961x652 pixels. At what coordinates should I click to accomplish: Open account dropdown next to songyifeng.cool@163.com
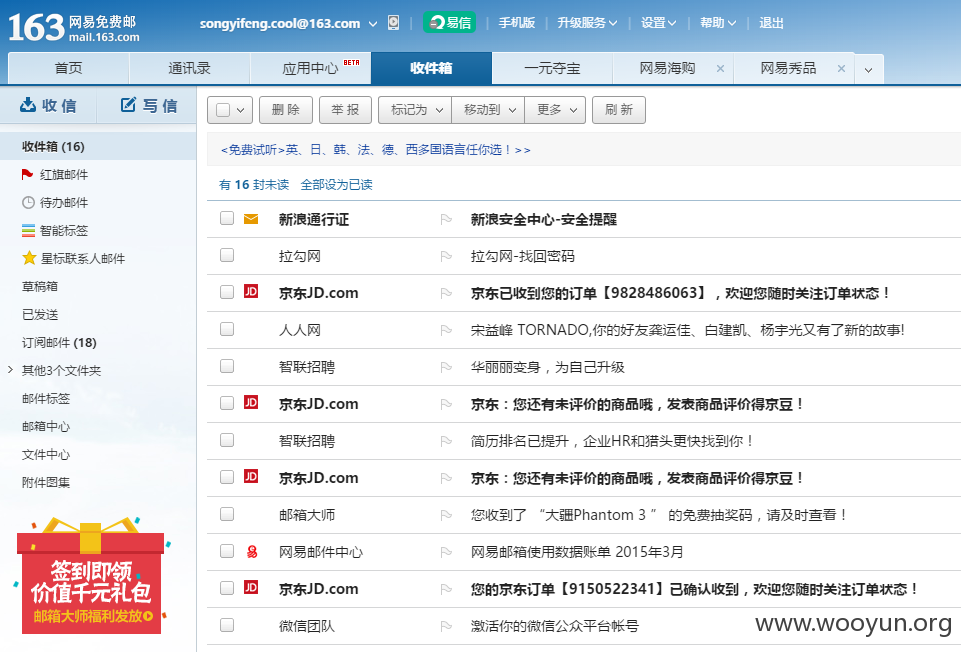(x=373, y=24)
